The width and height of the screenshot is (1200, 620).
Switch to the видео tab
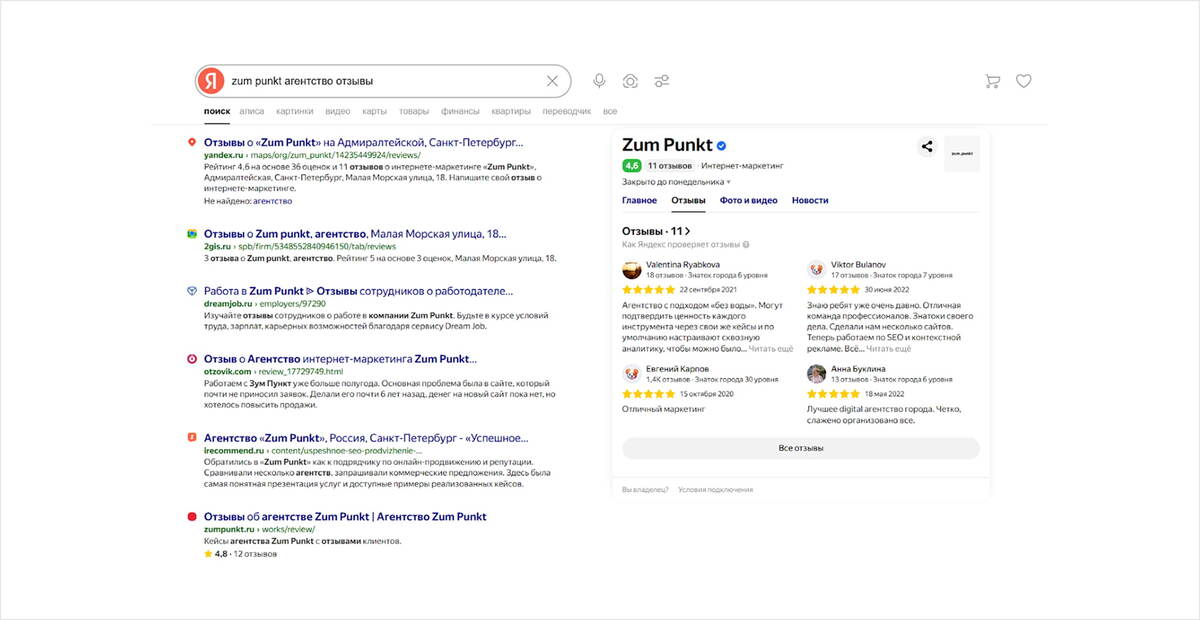tap(338, 112)
